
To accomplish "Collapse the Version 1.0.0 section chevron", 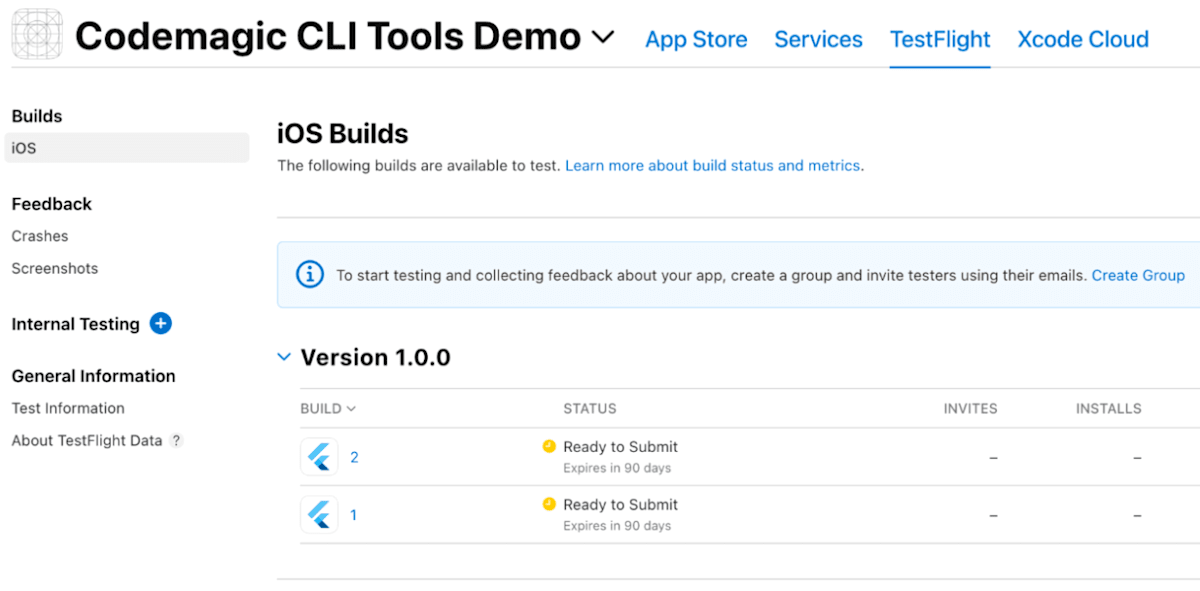I will coord(284,357).
